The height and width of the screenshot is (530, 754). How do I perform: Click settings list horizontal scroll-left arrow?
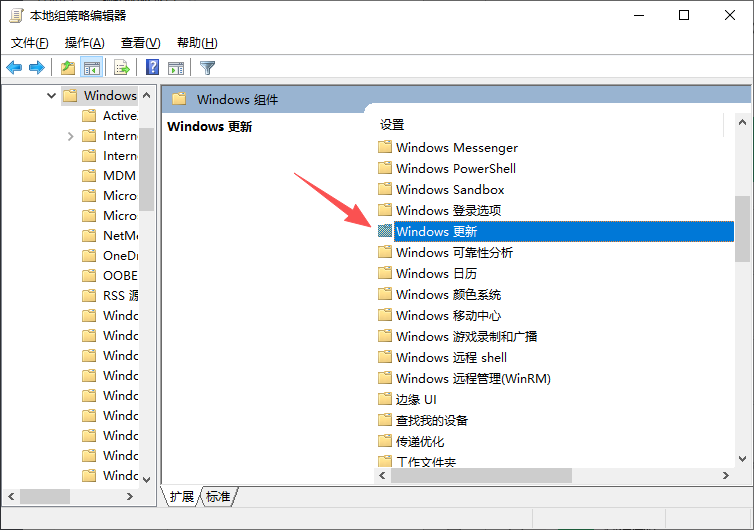point(382,475)
